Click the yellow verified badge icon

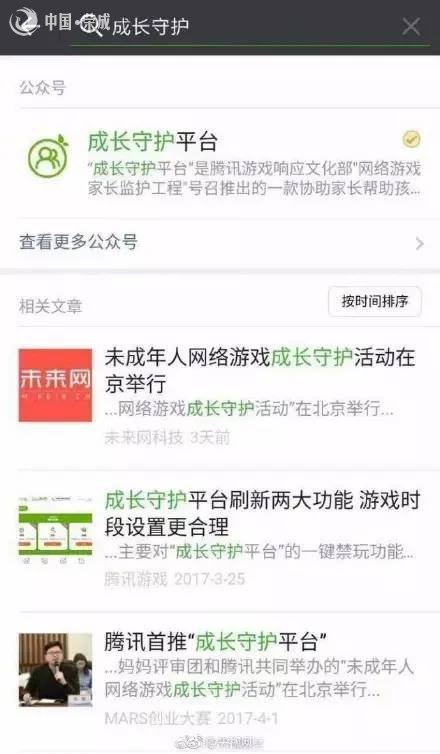tap(411, 139)
